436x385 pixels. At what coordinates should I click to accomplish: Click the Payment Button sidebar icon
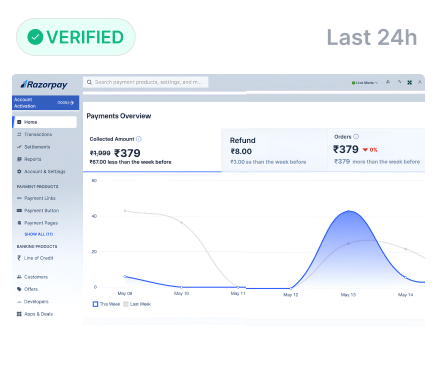19,211
